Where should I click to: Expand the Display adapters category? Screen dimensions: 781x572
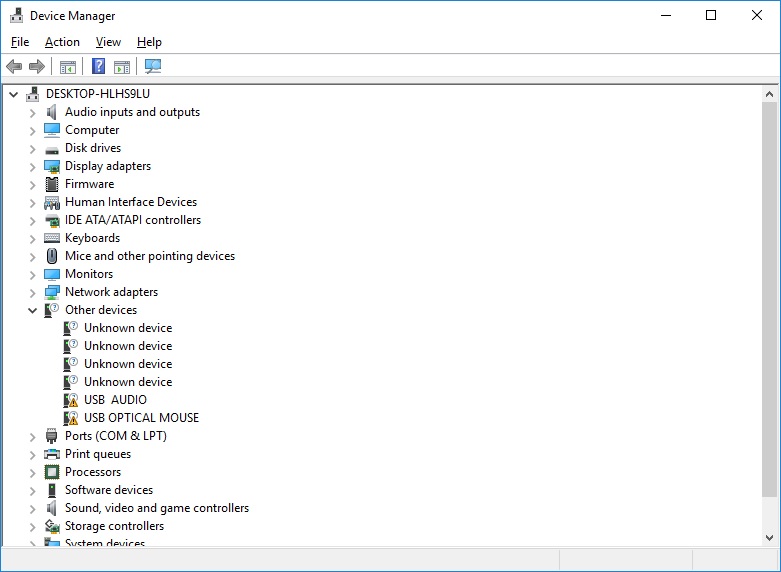(32, 167)
